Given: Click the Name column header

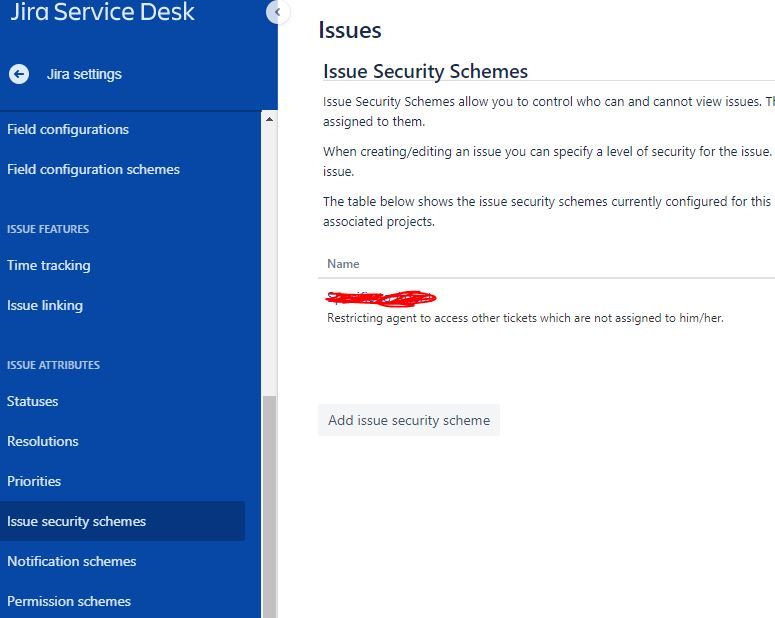Looking at the screenshot, I should coord(343,264).
